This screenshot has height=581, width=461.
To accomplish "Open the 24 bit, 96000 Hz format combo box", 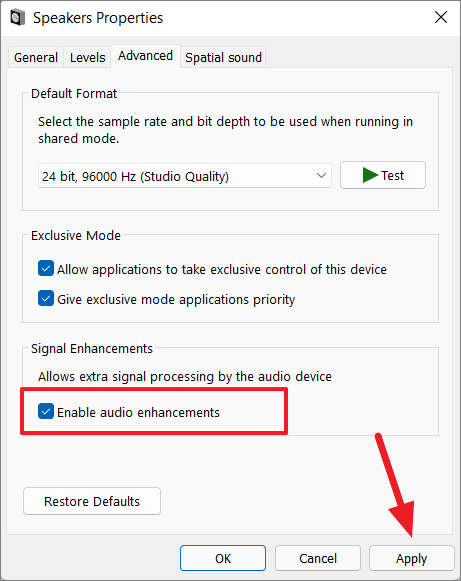I will pyautogui.click(x=185, y=176).
